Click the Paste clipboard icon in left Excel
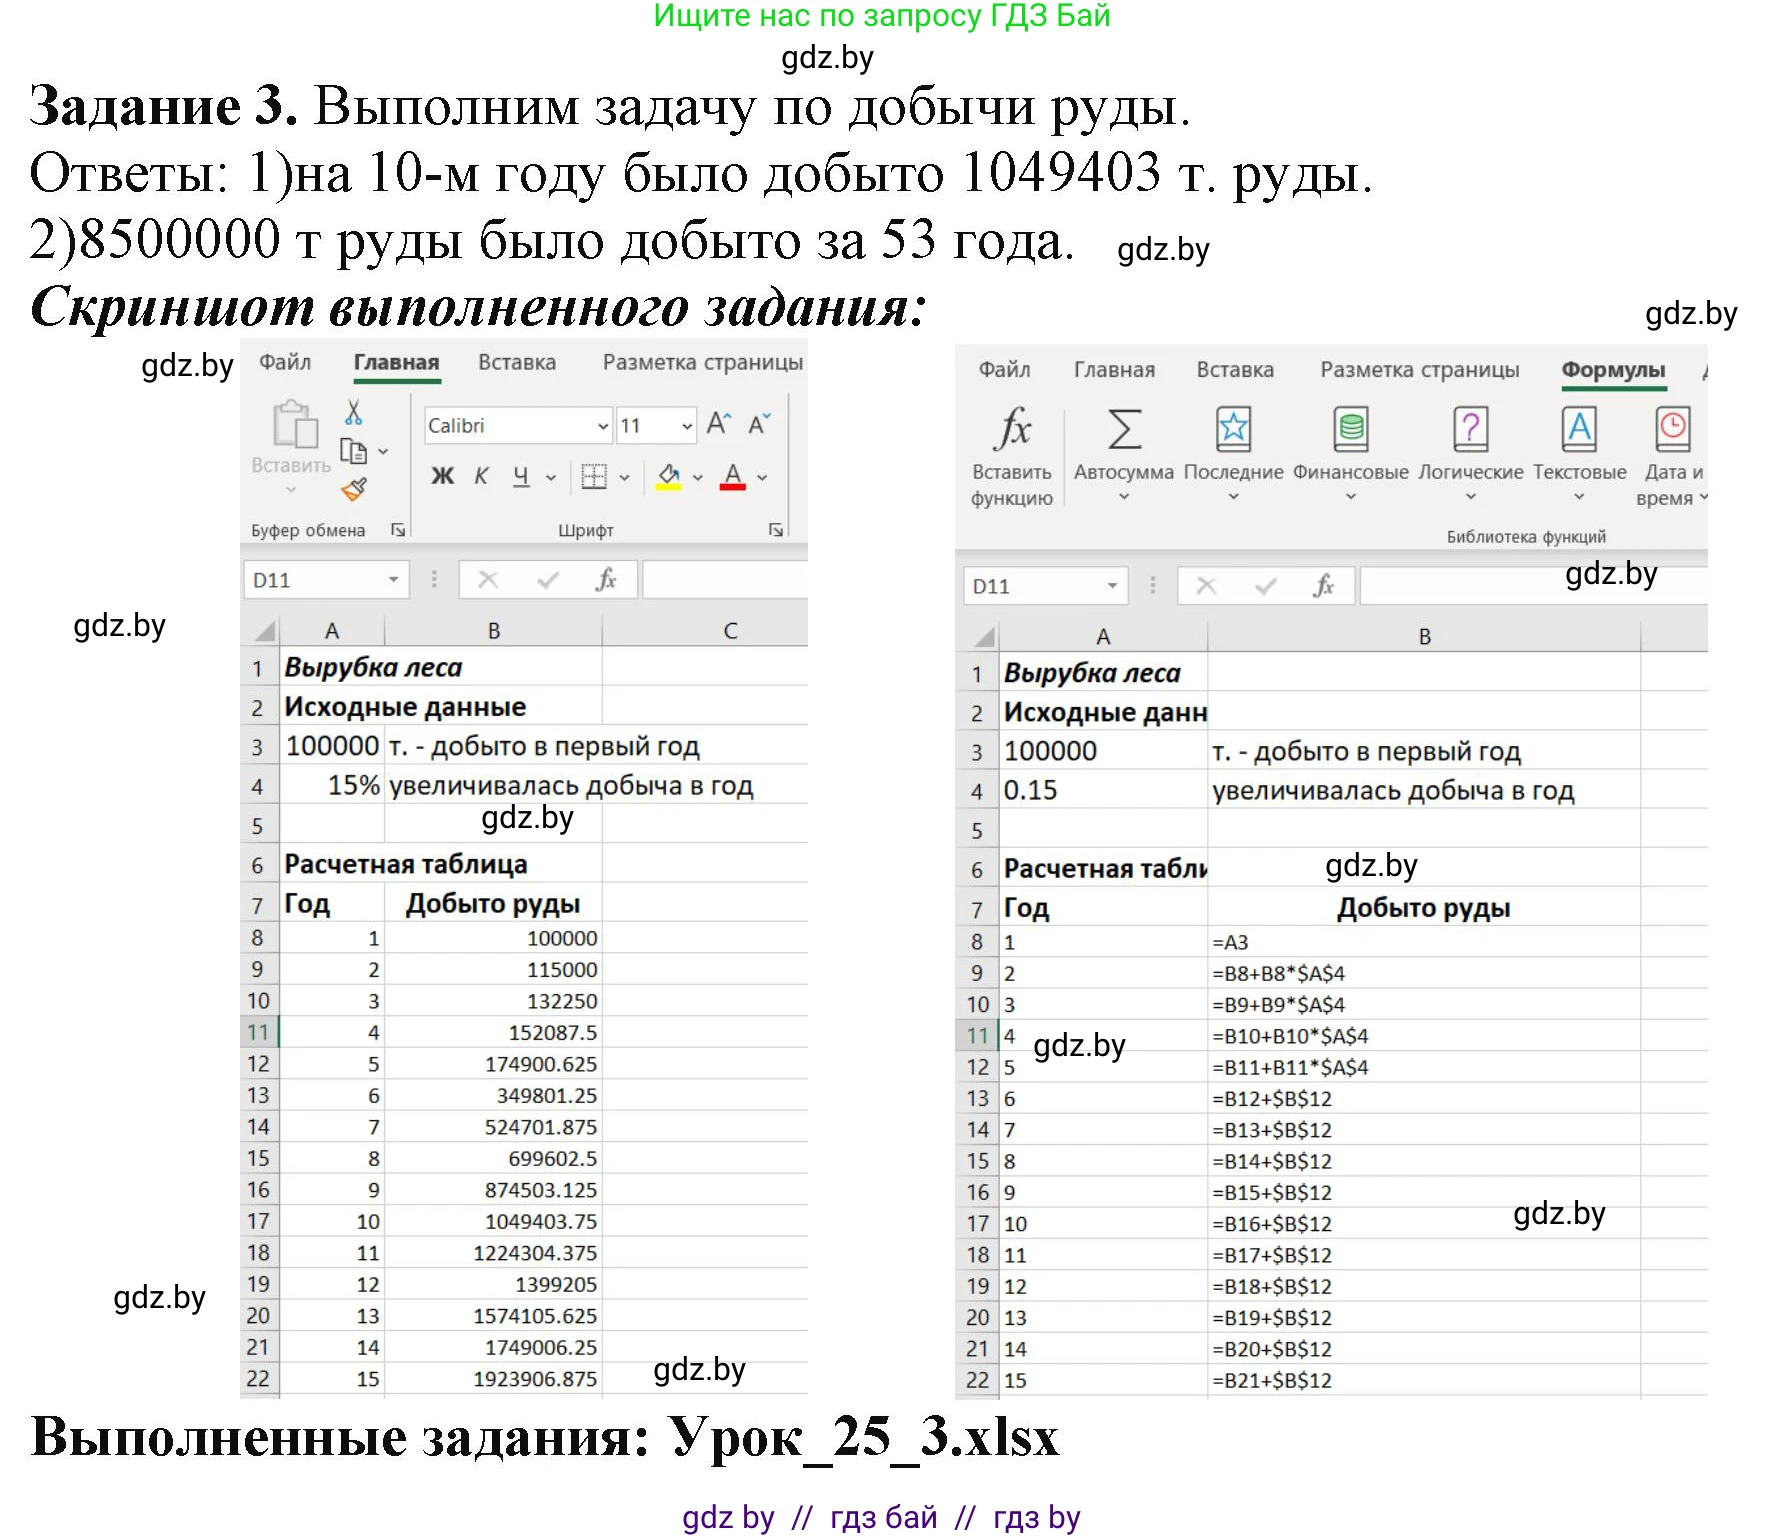Viewport: 1766px width, 1538px height. click(295, 425)
